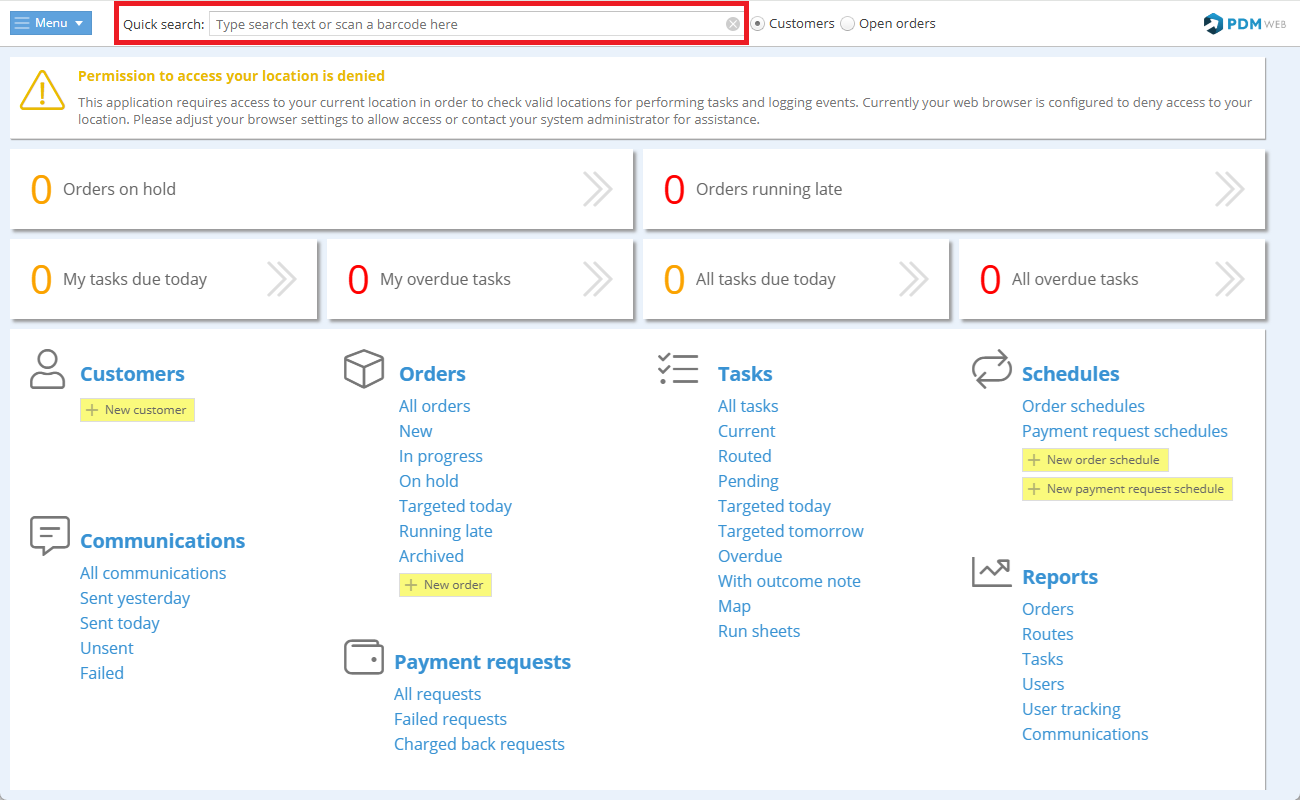Click the Schedules repeat-arrows icon
This screenshot has height=800, width=1300.
coord(991,369)
